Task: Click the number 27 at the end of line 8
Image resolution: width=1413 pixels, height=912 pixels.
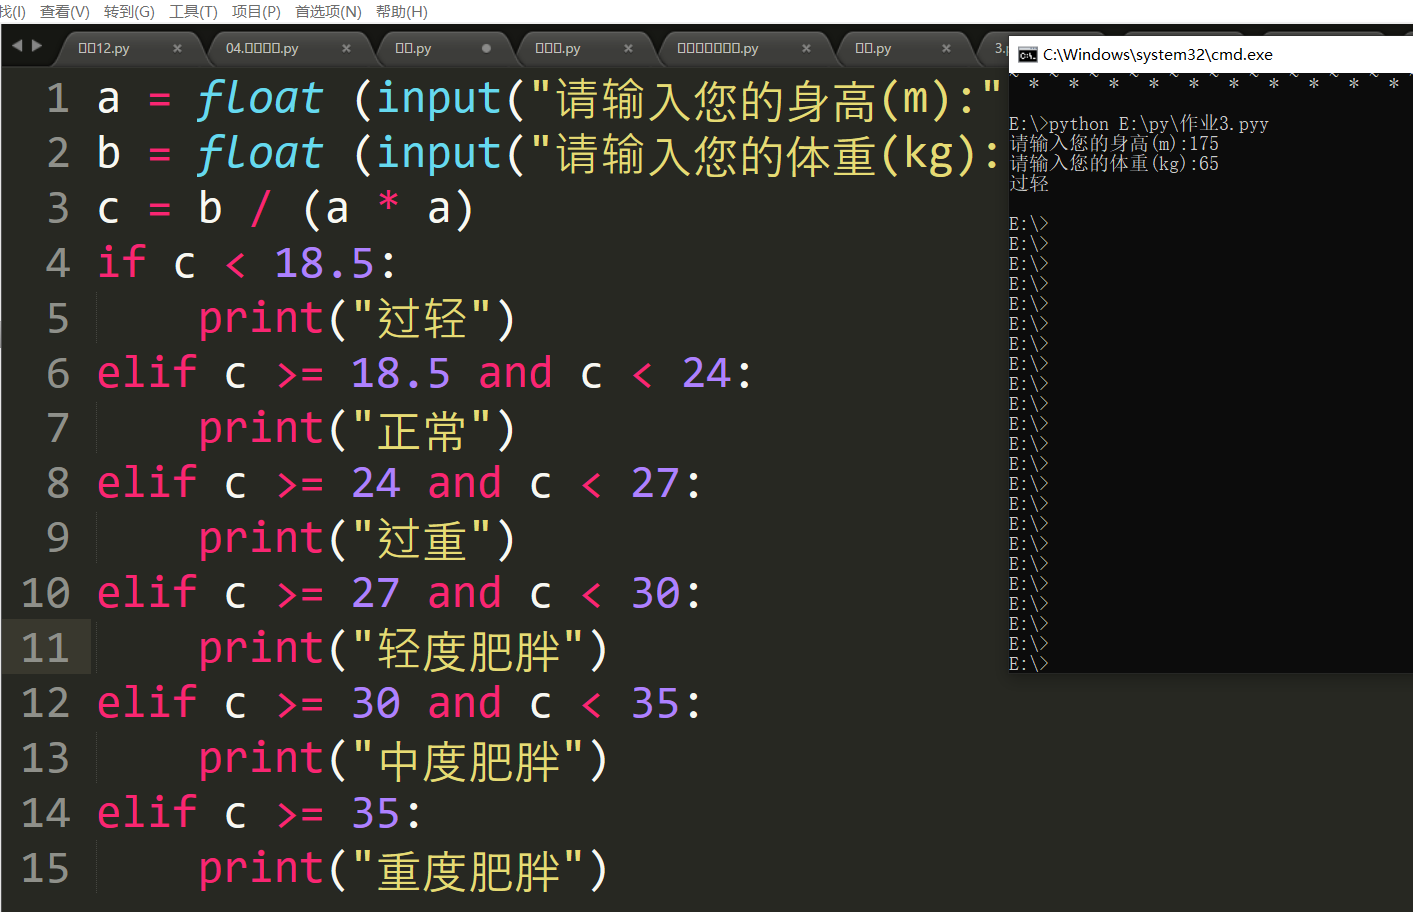Action: coord(656,484)
